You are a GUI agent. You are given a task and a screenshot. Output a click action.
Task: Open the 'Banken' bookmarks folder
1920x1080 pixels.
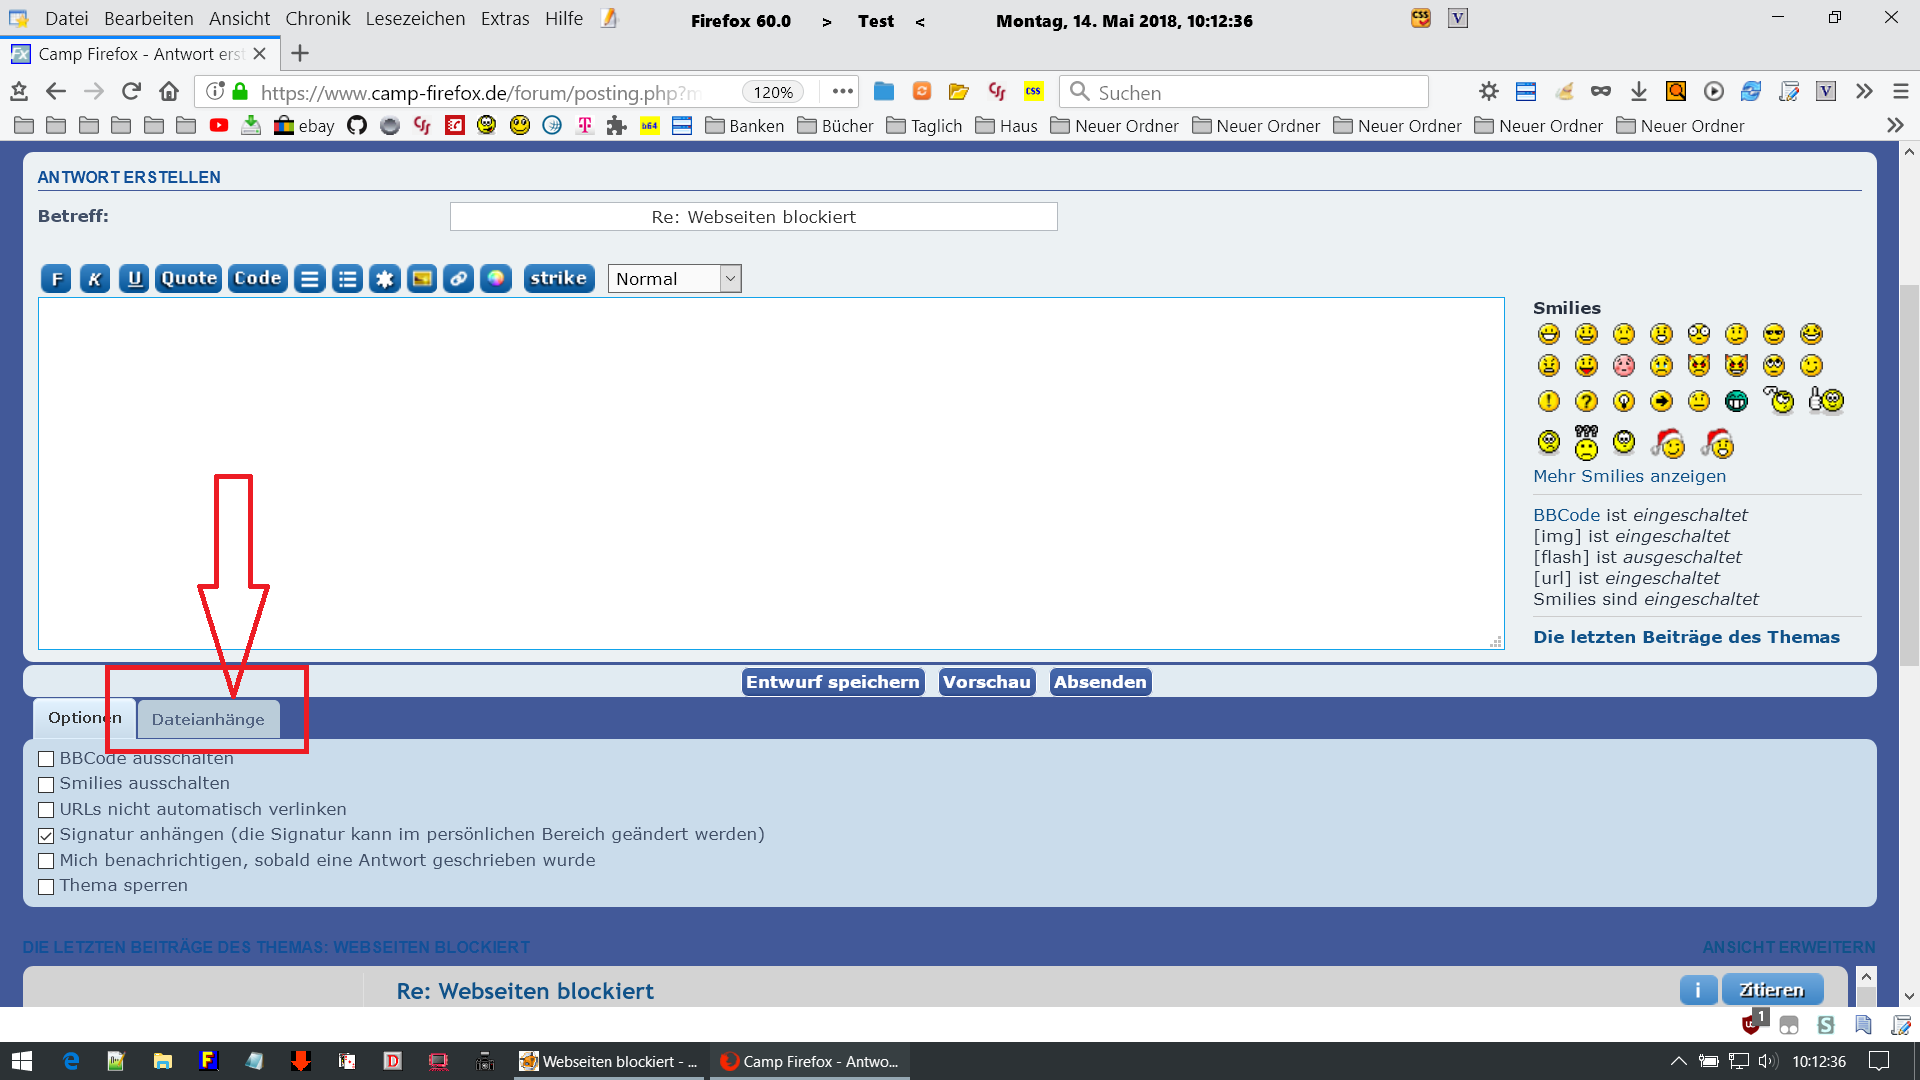click(x=745, y=126)
